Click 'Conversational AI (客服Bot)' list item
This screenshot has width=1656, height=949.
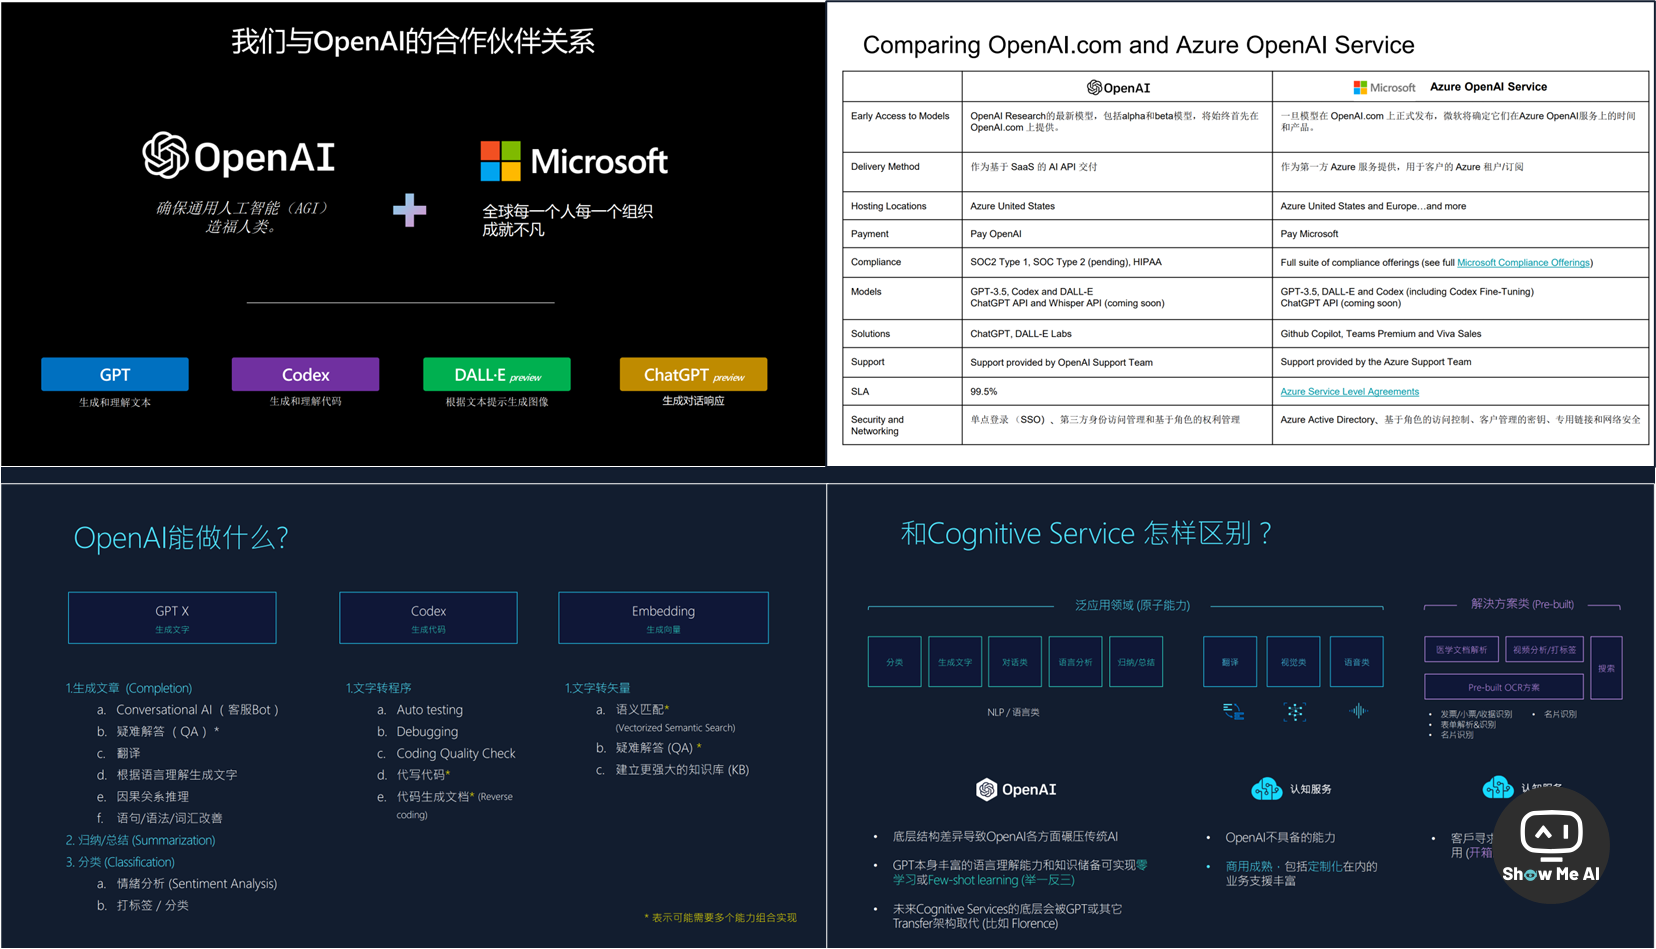pyautogui.click(x=197, y=710)
